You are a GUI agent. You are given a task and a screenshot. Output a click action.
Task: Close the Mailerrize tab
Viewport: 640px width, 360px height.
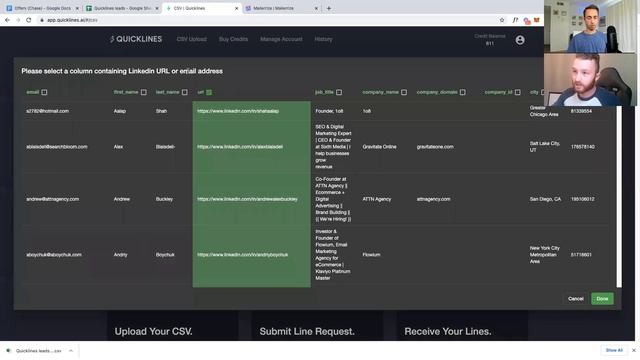[x=316, y=8]
